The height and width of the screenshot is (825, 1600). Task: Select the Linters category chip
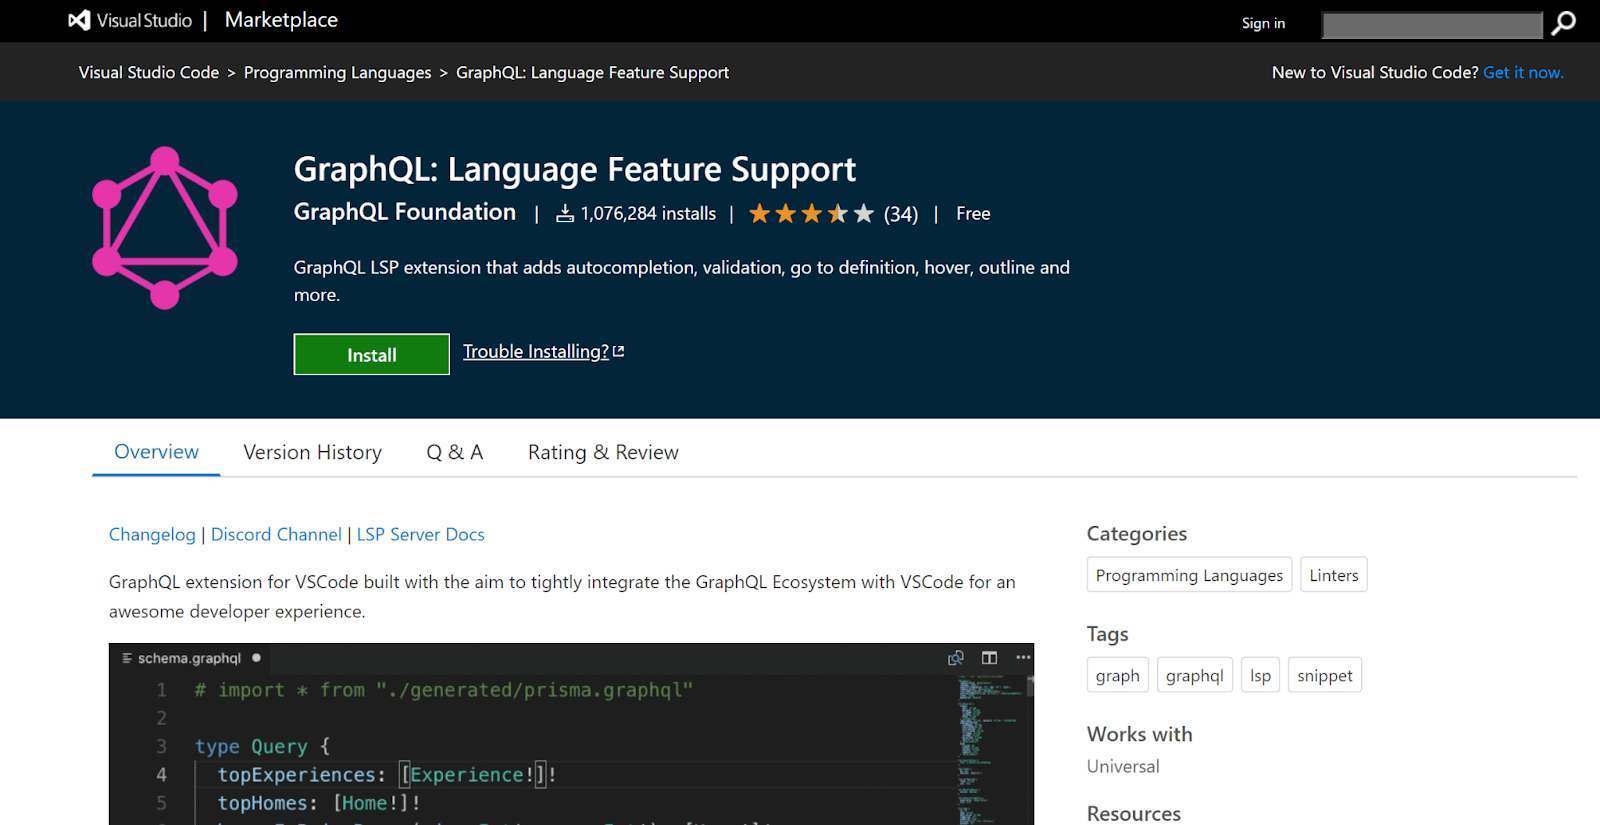[1333, 575]
